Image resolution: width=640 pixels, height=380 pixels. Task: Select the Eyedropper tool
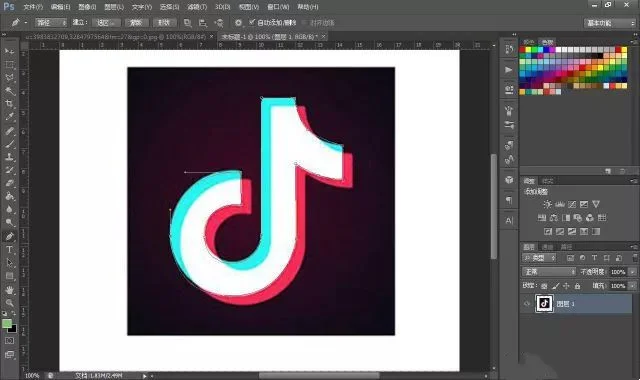click(9, 117)
